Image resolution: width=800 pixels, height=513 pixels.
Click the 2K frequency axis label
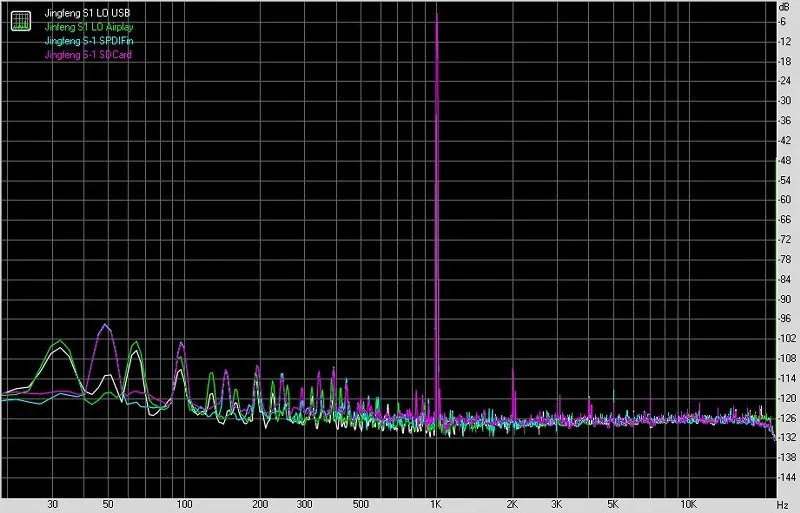coord(513,504)
